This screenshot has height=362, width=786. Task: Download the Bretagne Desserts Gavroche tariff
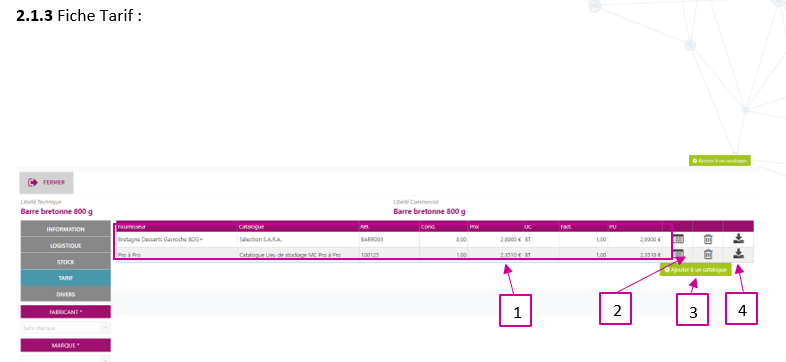738,239
